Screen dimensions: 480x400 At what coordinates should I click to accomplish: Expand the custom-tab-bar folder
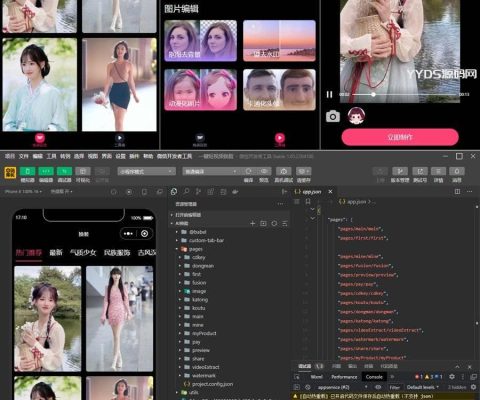point(177,240)
